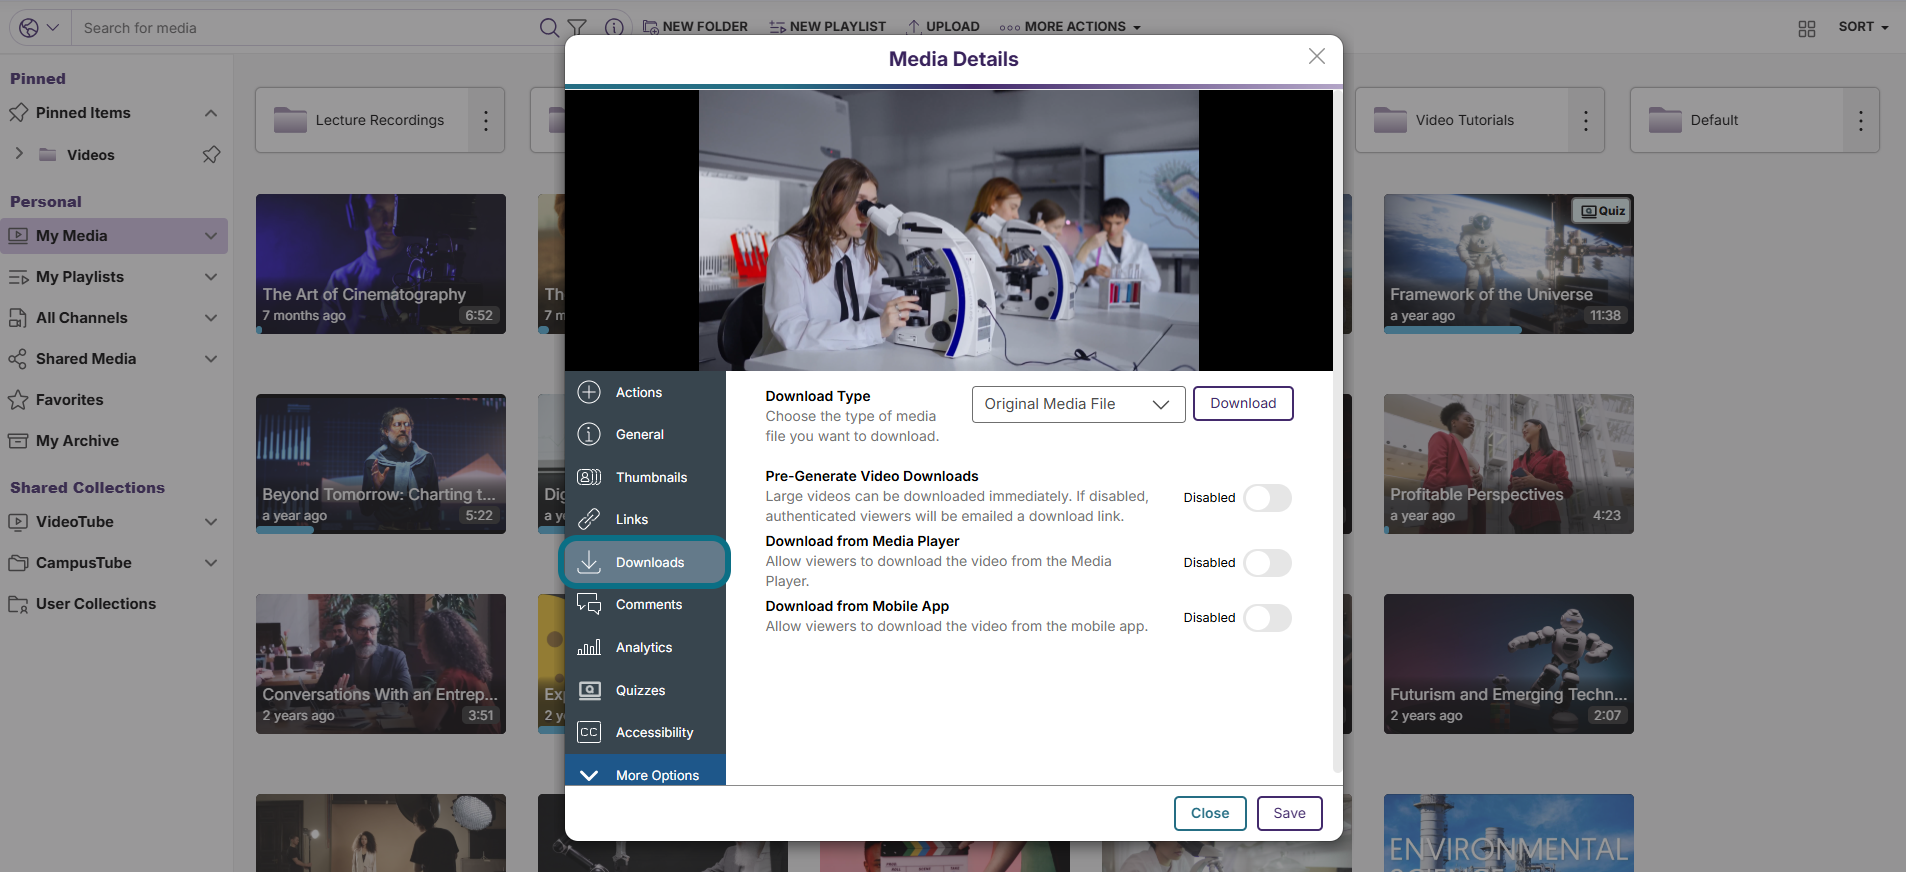Screen dimensions: 1906x872
Task: Open Futurism and Emerging Techn... video thumbnail
Action: point(1509,664)
